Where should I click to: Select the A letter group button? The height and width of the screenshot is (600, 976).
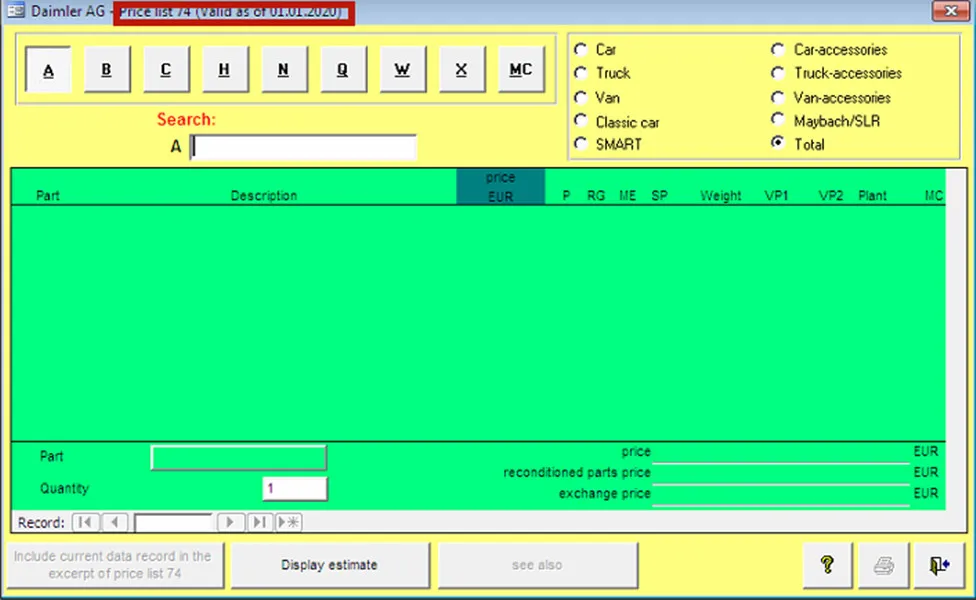click(48, 70)
